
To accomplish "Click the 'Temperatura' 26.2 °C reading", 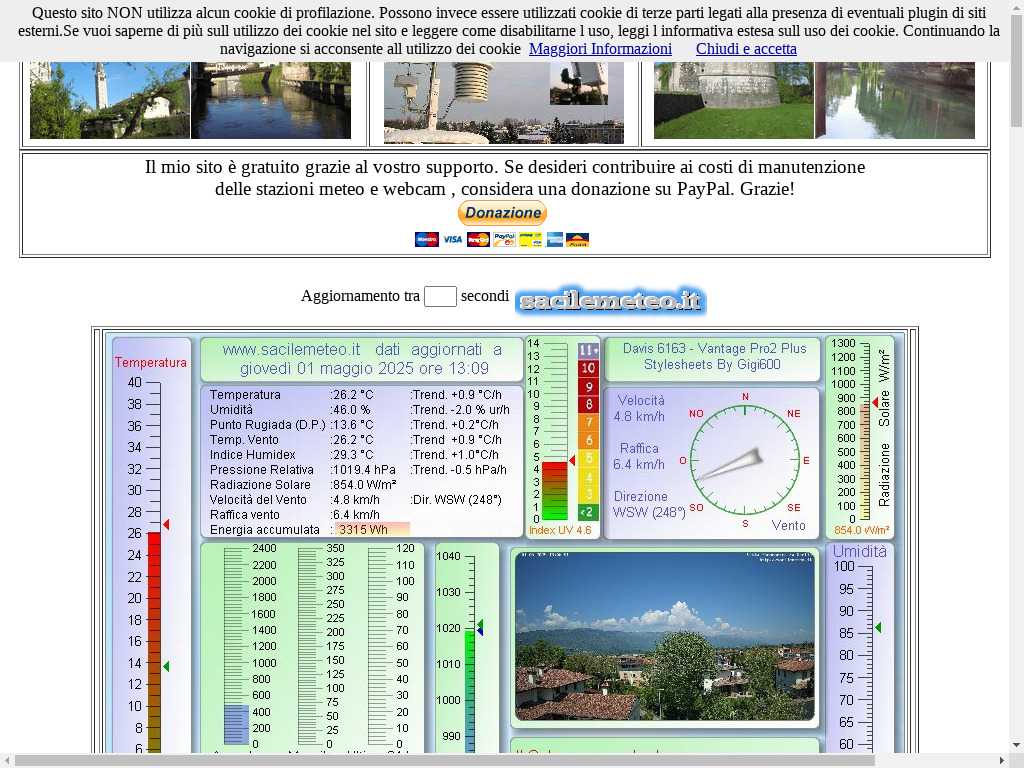I will click(352, 395).
